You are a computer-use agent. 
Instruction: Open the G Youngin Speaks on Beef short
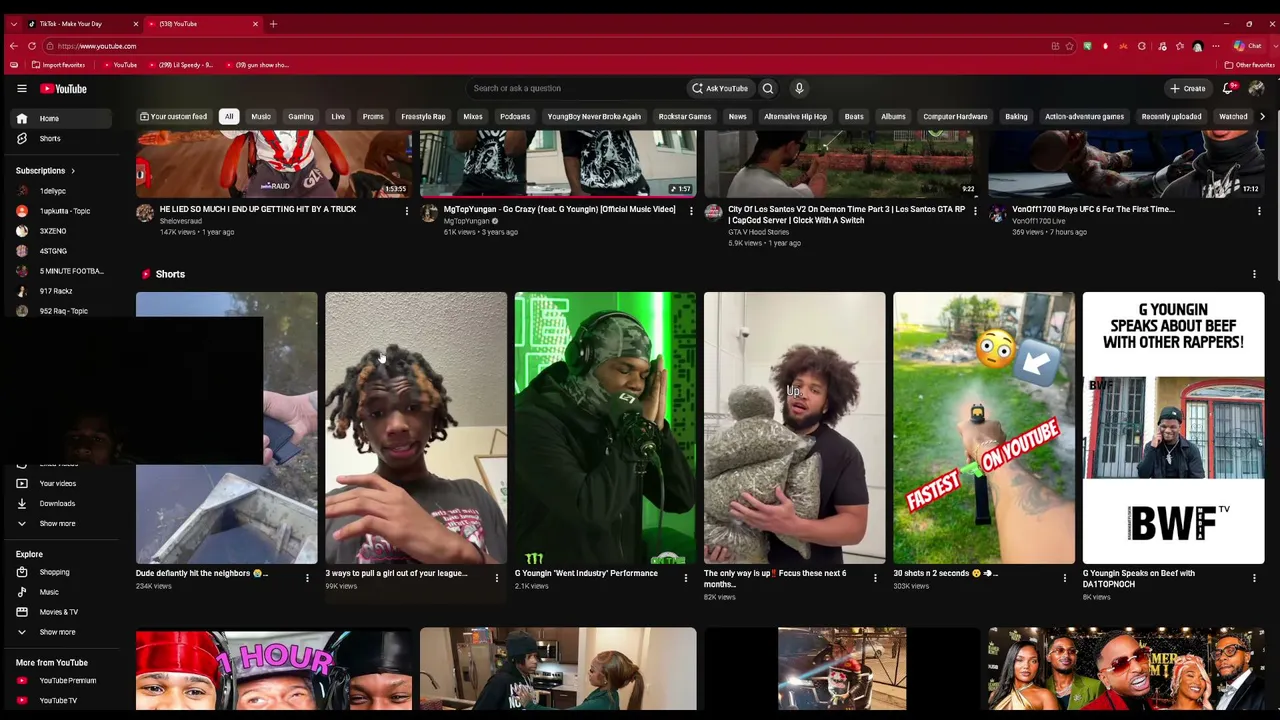pos(1173,428)
